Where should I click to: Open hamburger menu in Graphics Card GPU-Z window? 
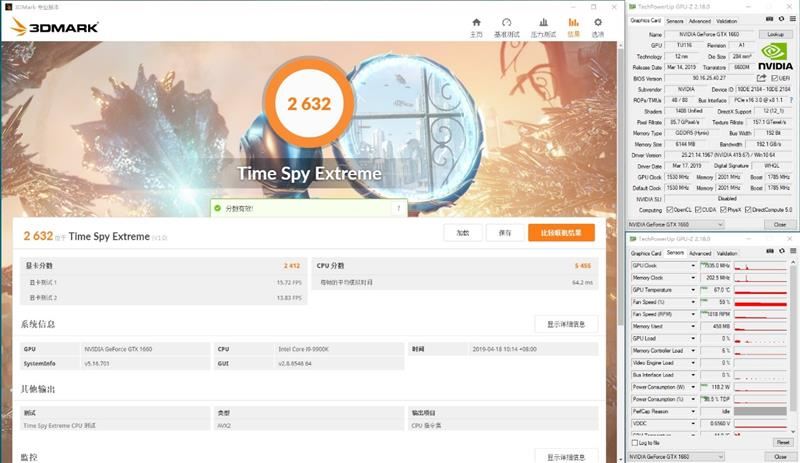tap(792, 19)
